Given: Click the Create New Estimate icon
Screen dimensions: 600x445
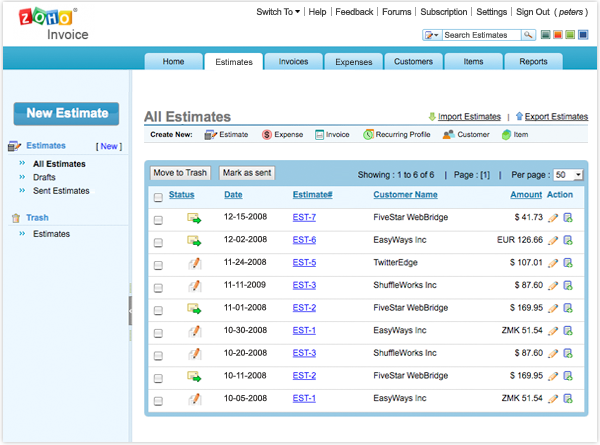Looking at the screenshot, I should 210,135.
